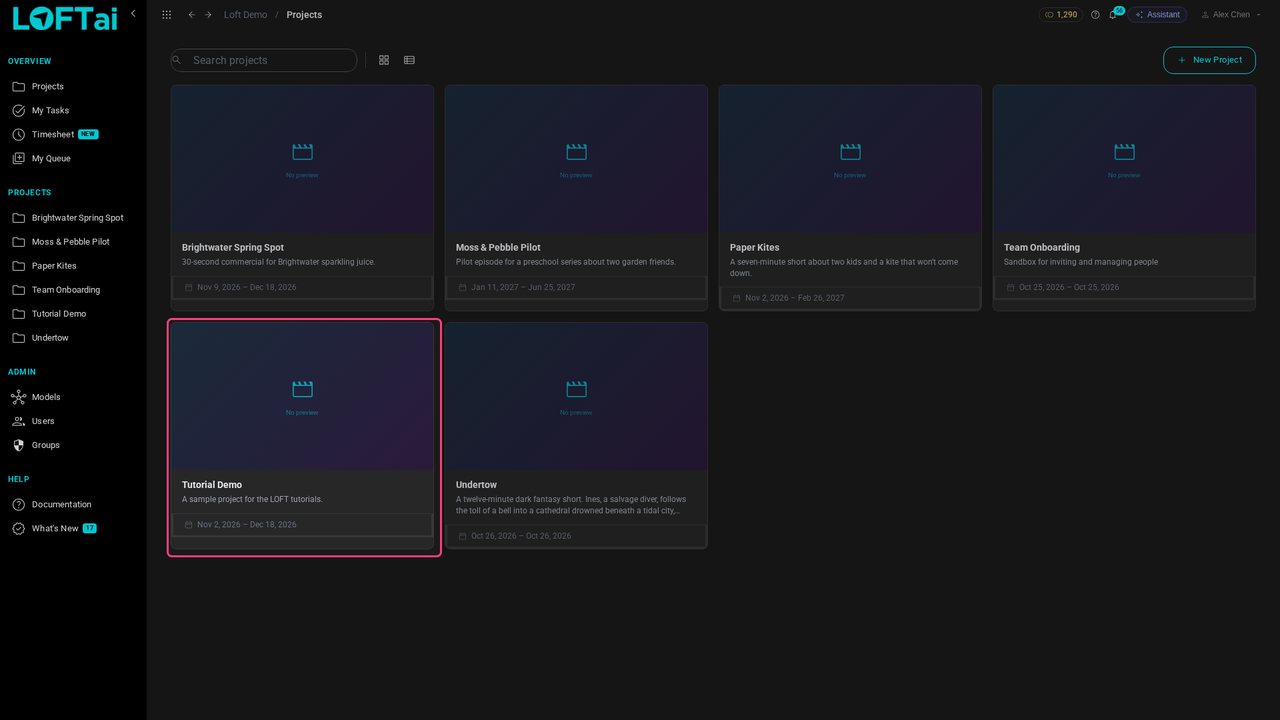Viewport: 1280px width, 720px height.
Task: Click the Documentation question icon
Action: pyautogui.click(x=18, y=504)
